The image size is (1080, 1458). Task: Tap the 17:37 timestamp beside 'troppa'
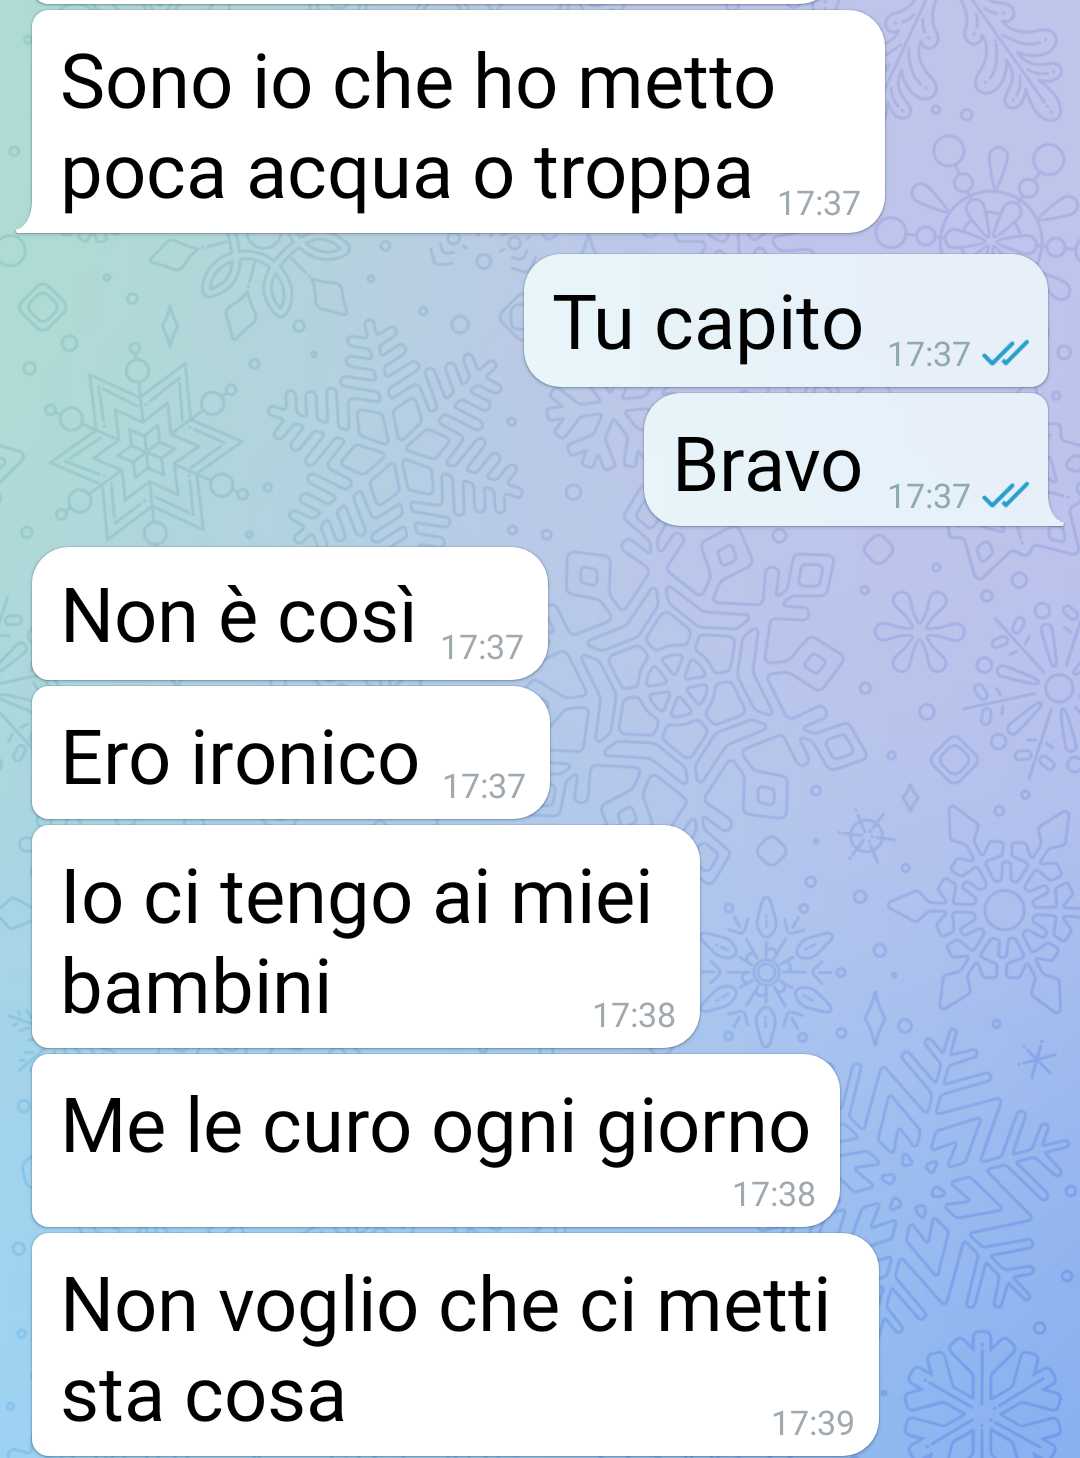click(x=819, y=204)
